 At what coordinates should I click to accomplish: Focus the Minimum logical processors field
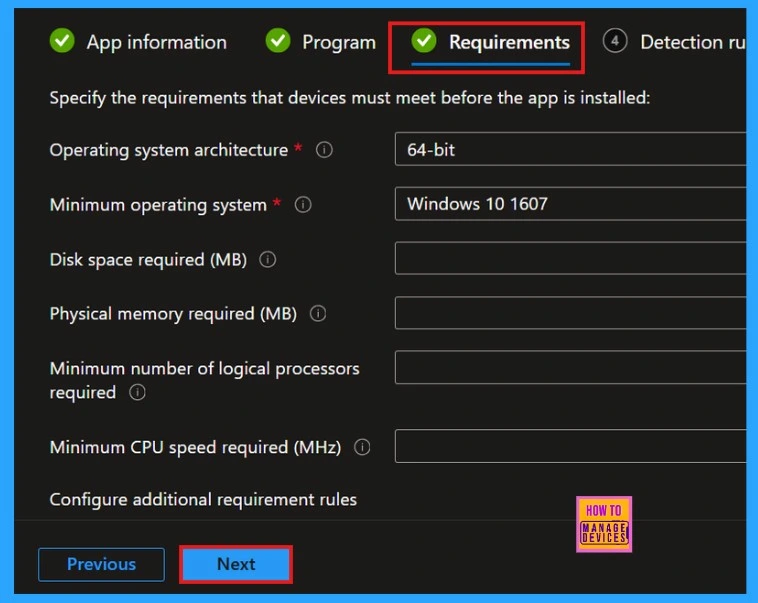570,368
